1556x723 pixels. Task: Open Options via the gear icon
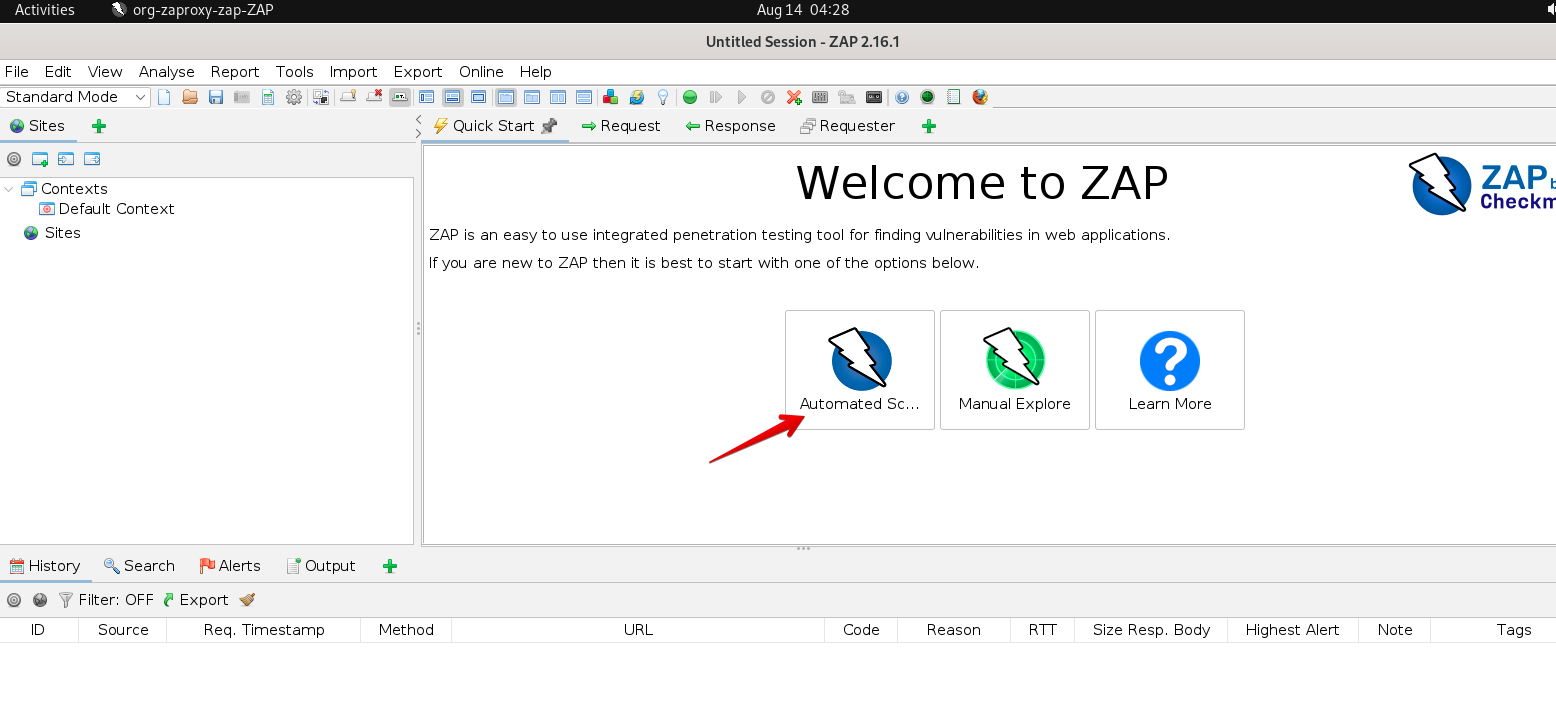coord(294,97)
